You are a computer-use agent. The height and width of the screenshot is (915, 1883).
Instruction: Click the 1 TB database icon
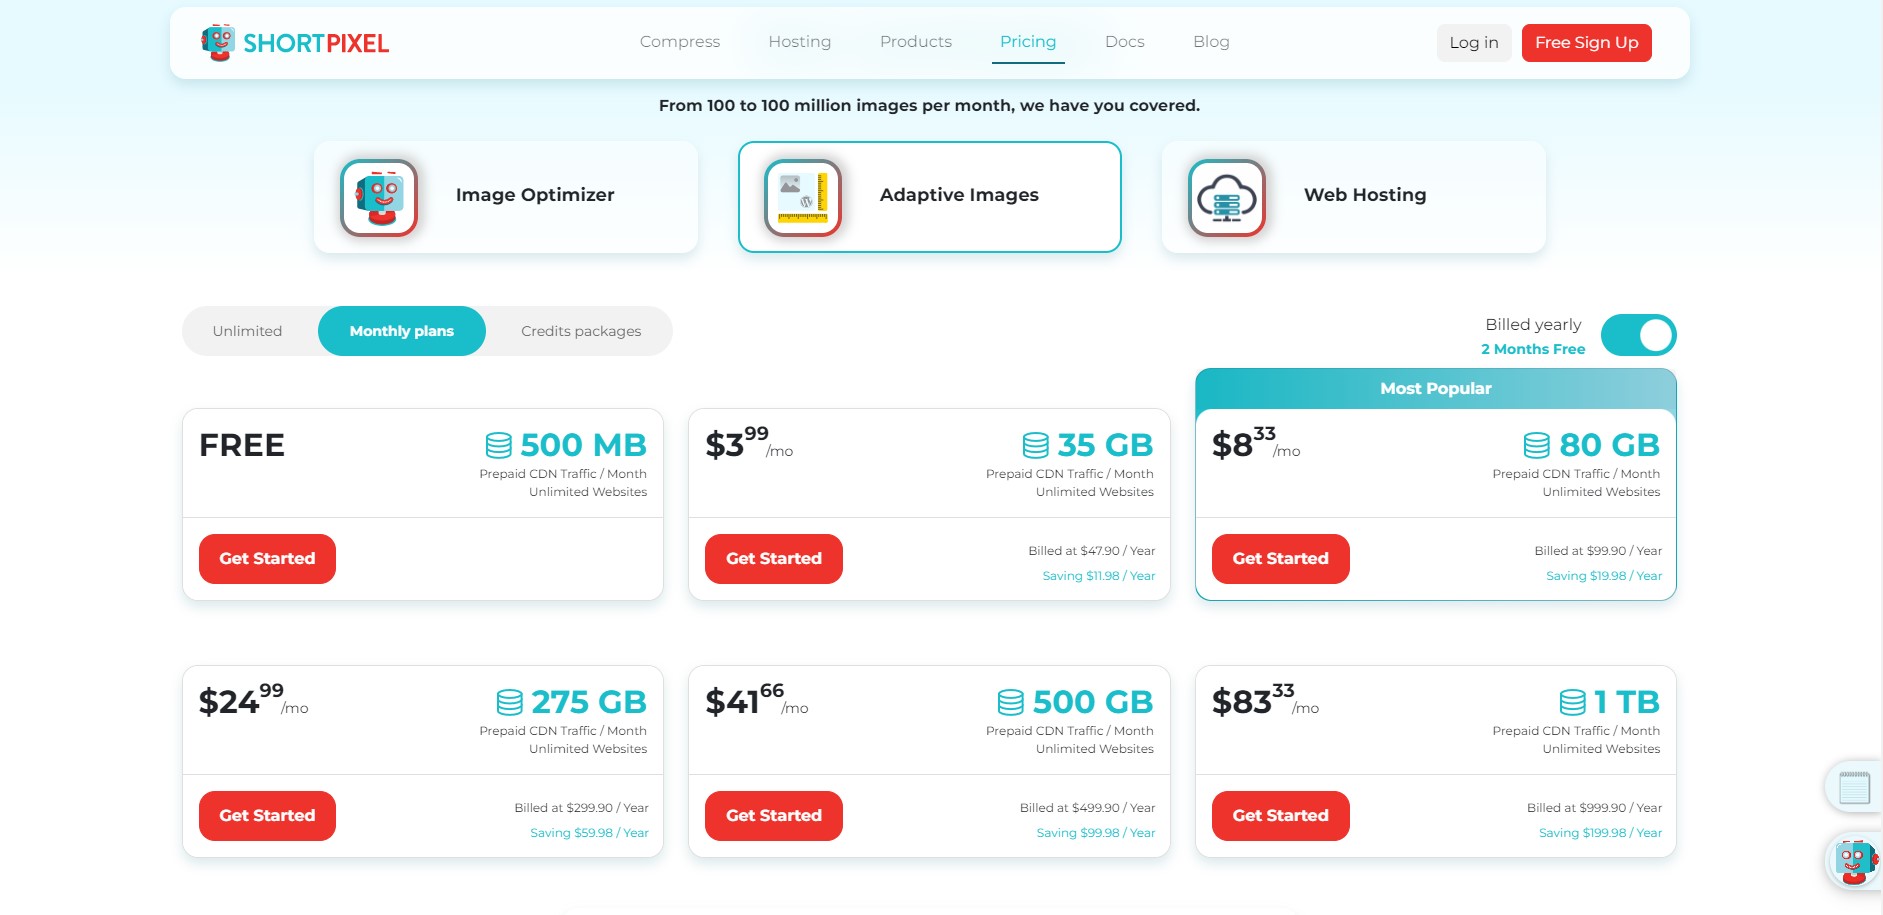point(1573,702)
